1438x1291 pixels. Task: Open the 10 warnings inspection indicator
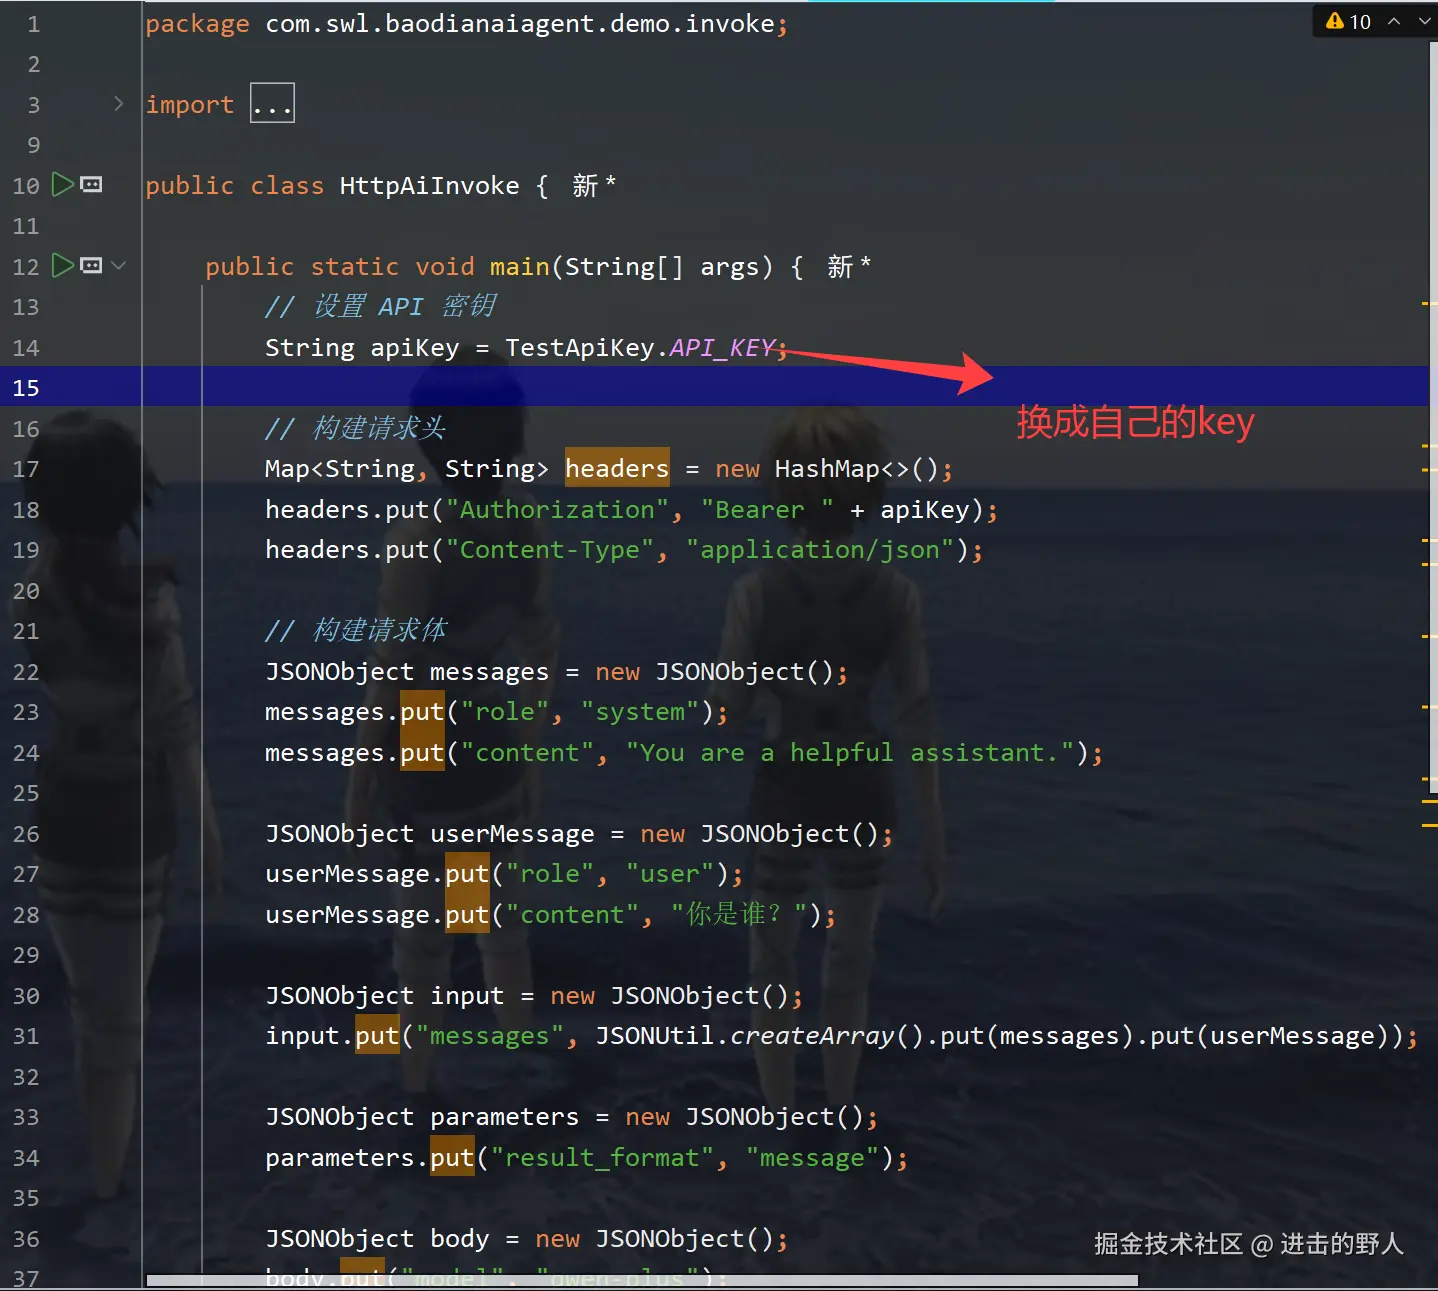1348,21
